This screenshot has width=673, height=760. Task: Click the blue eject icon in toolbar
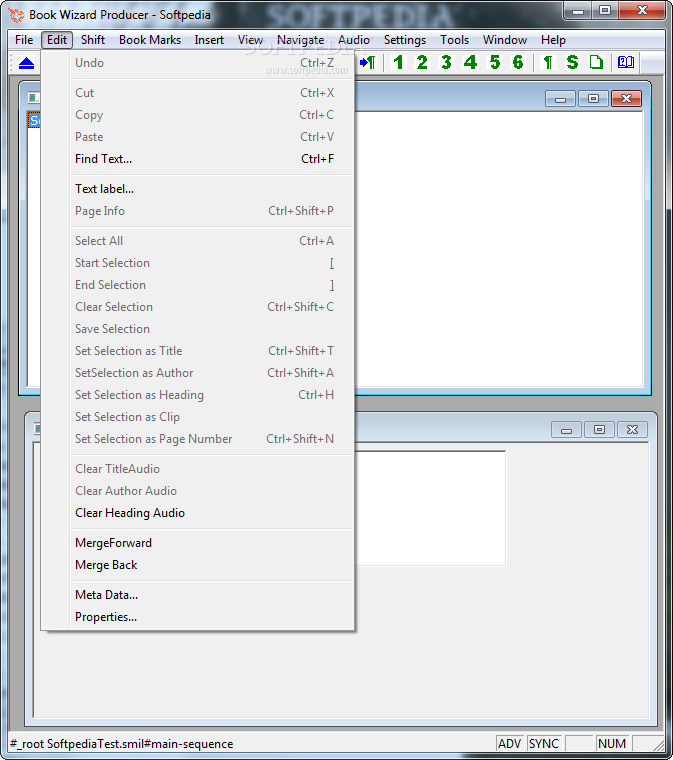[26, 63]
